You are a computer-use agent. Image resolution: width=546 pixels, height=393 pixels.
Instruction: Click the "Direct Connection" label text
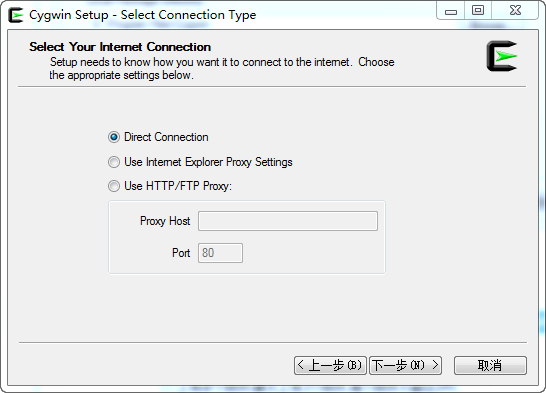coord(166,137)
